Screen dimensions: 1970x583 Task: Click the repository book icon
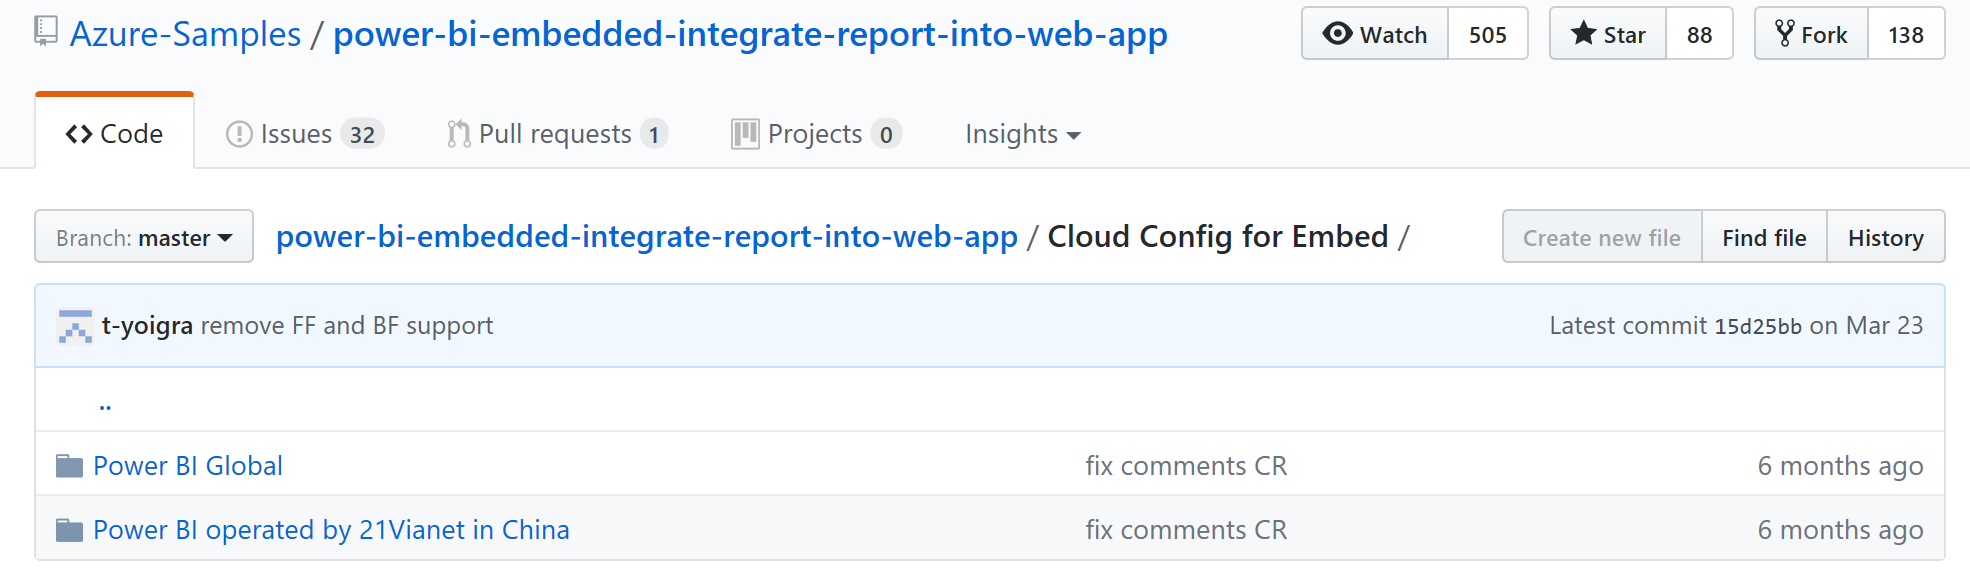coord(45,32)
